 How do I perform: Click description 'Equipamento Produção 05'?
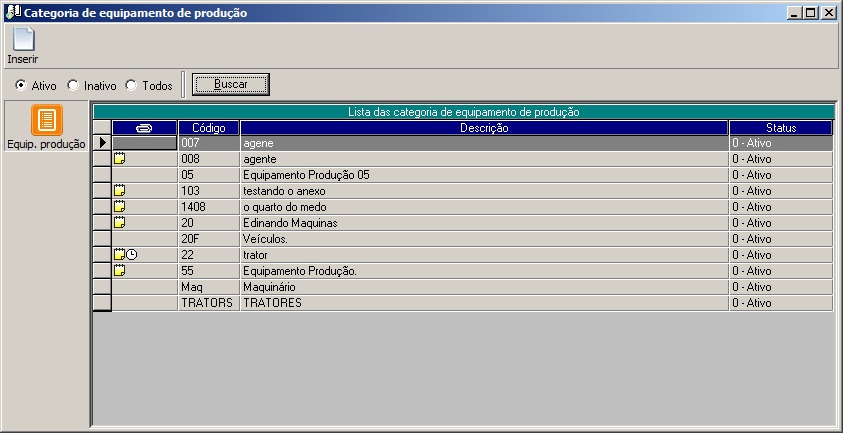coord(306,175)
